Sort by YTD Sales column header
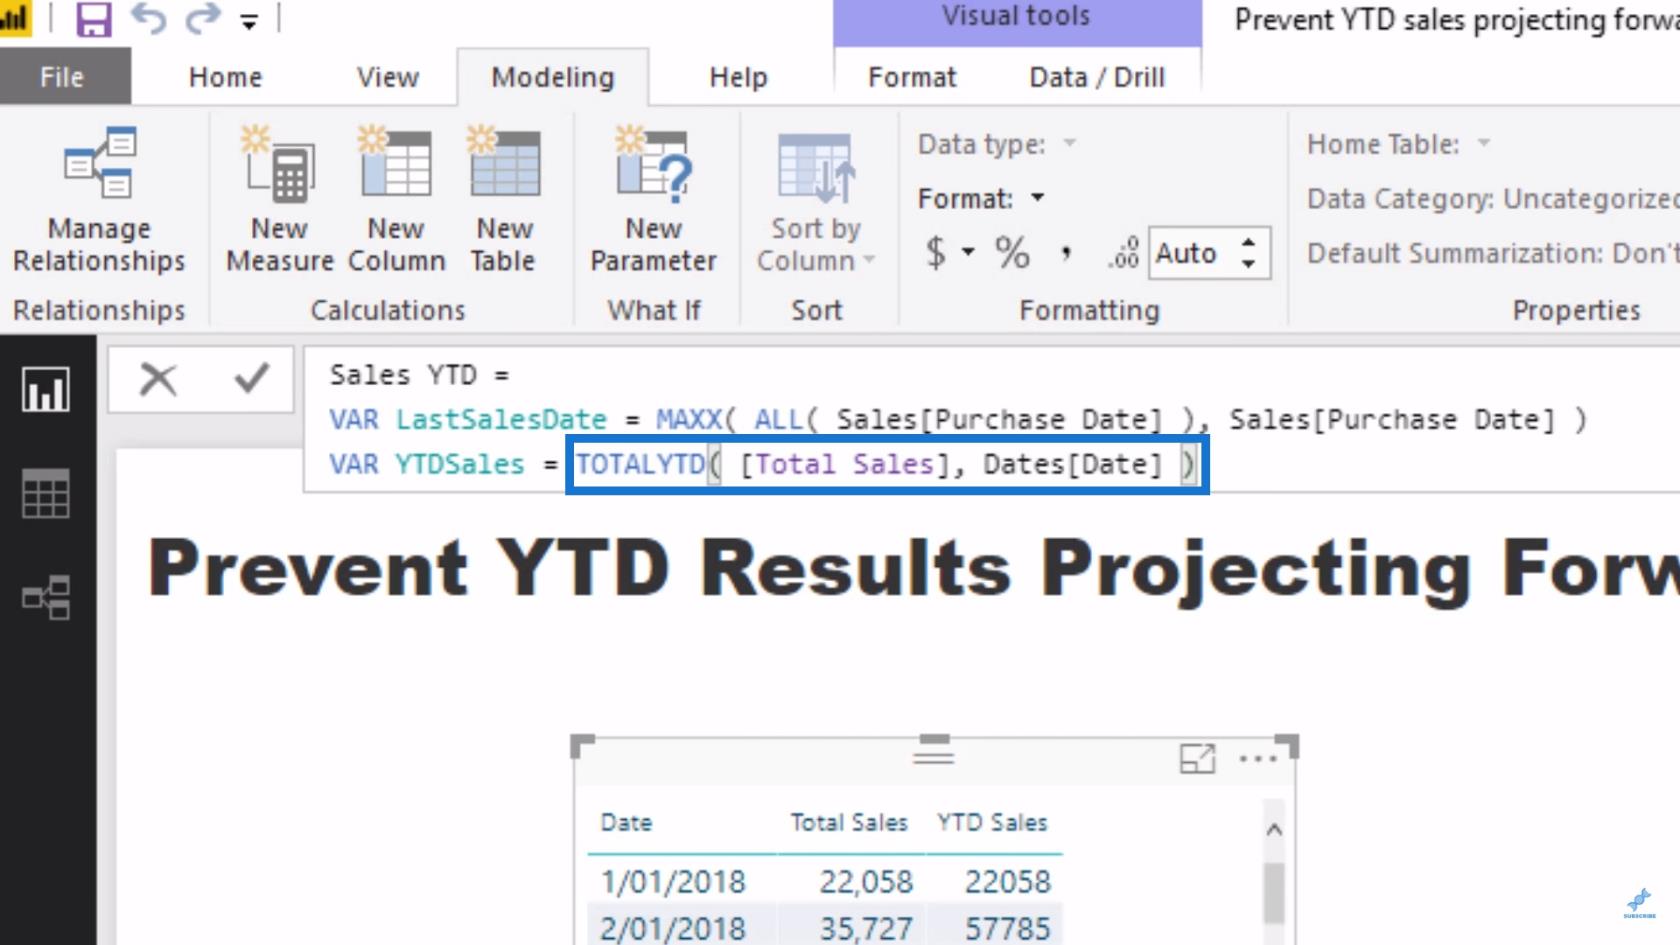The width and height of the screenshot is (1680, 945). tap(992, 822)
